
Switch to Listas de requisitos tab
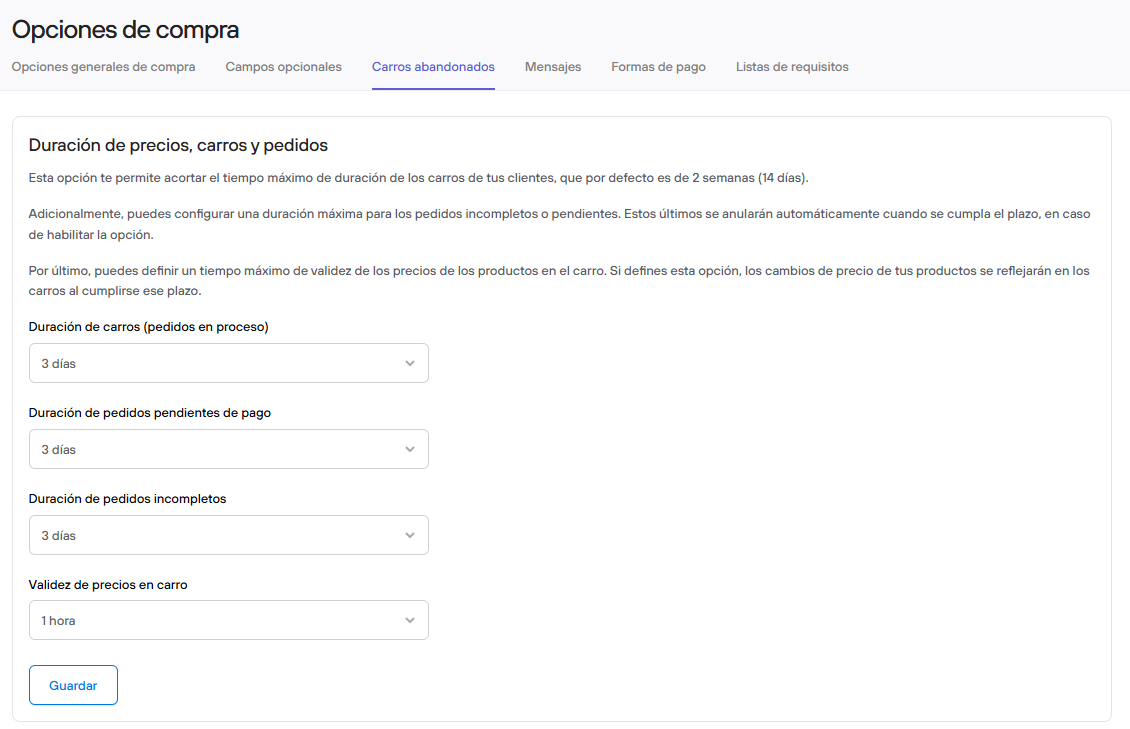(x=792, y=67)
